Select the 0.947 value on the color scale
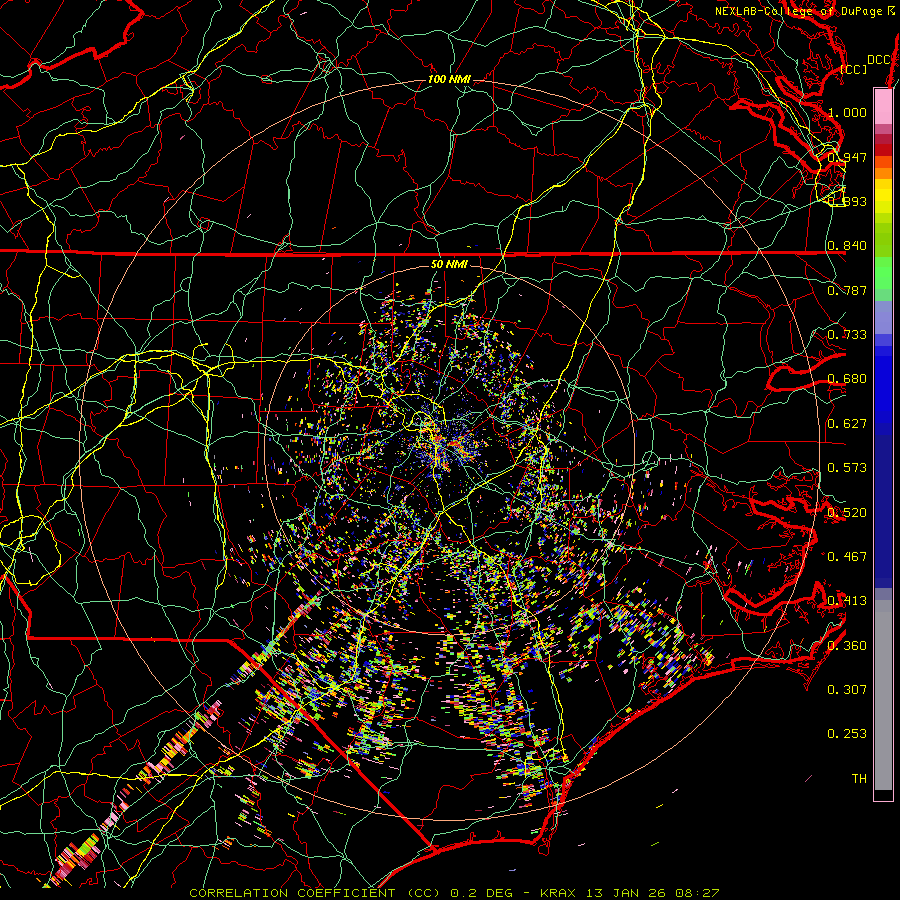 (847, 157)
